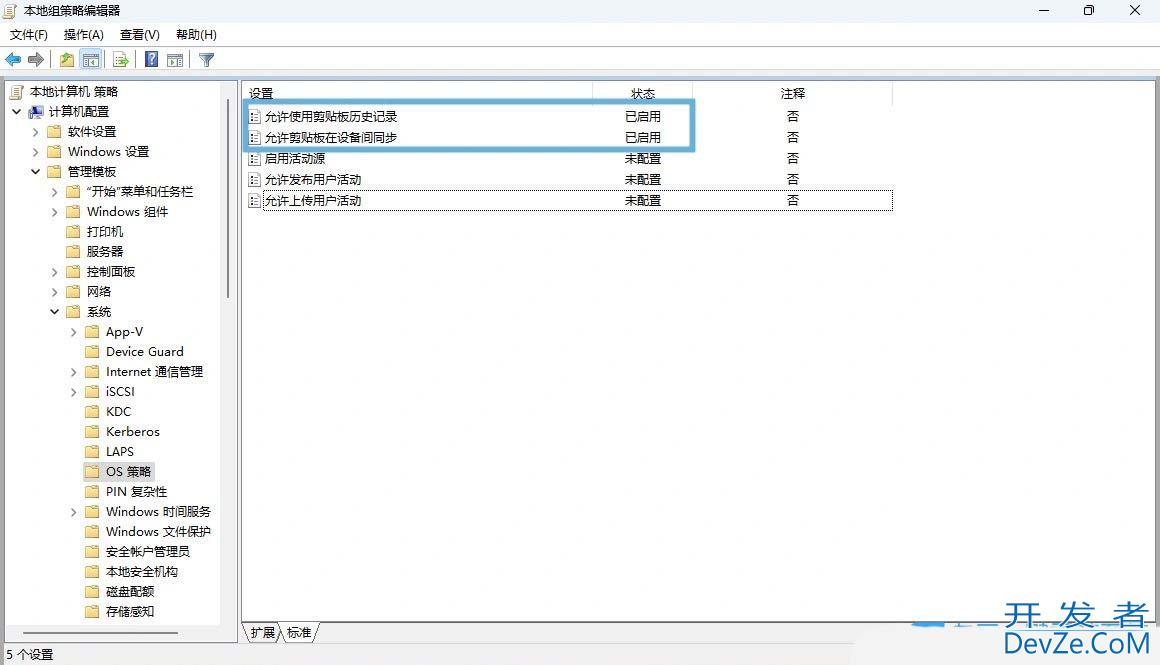Collapse the 计算机配置 node
Viewport: 1160px width, 665px height.
[16, 112]
